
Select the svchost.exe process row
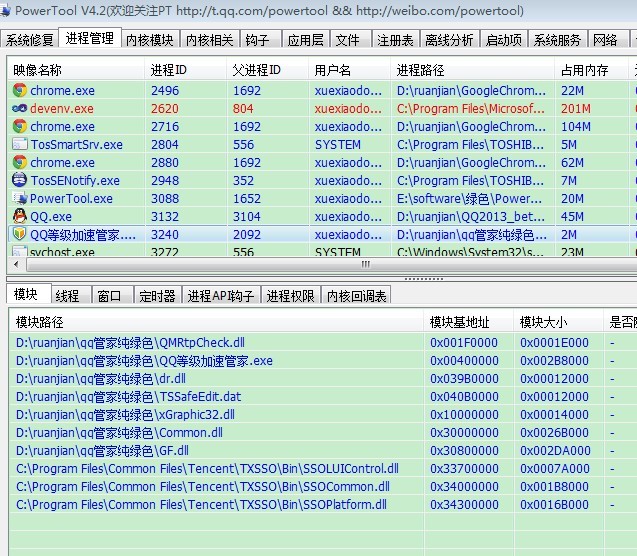(x=322, y=252)
